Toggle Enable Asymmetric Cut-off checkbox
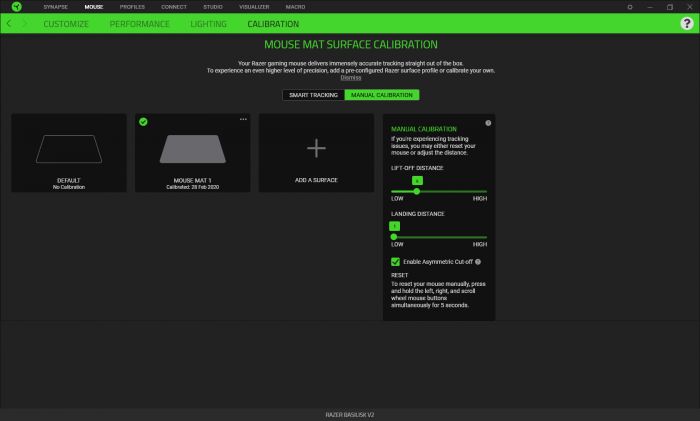Screen dimensions: 700x421 (x=395, y=262)
